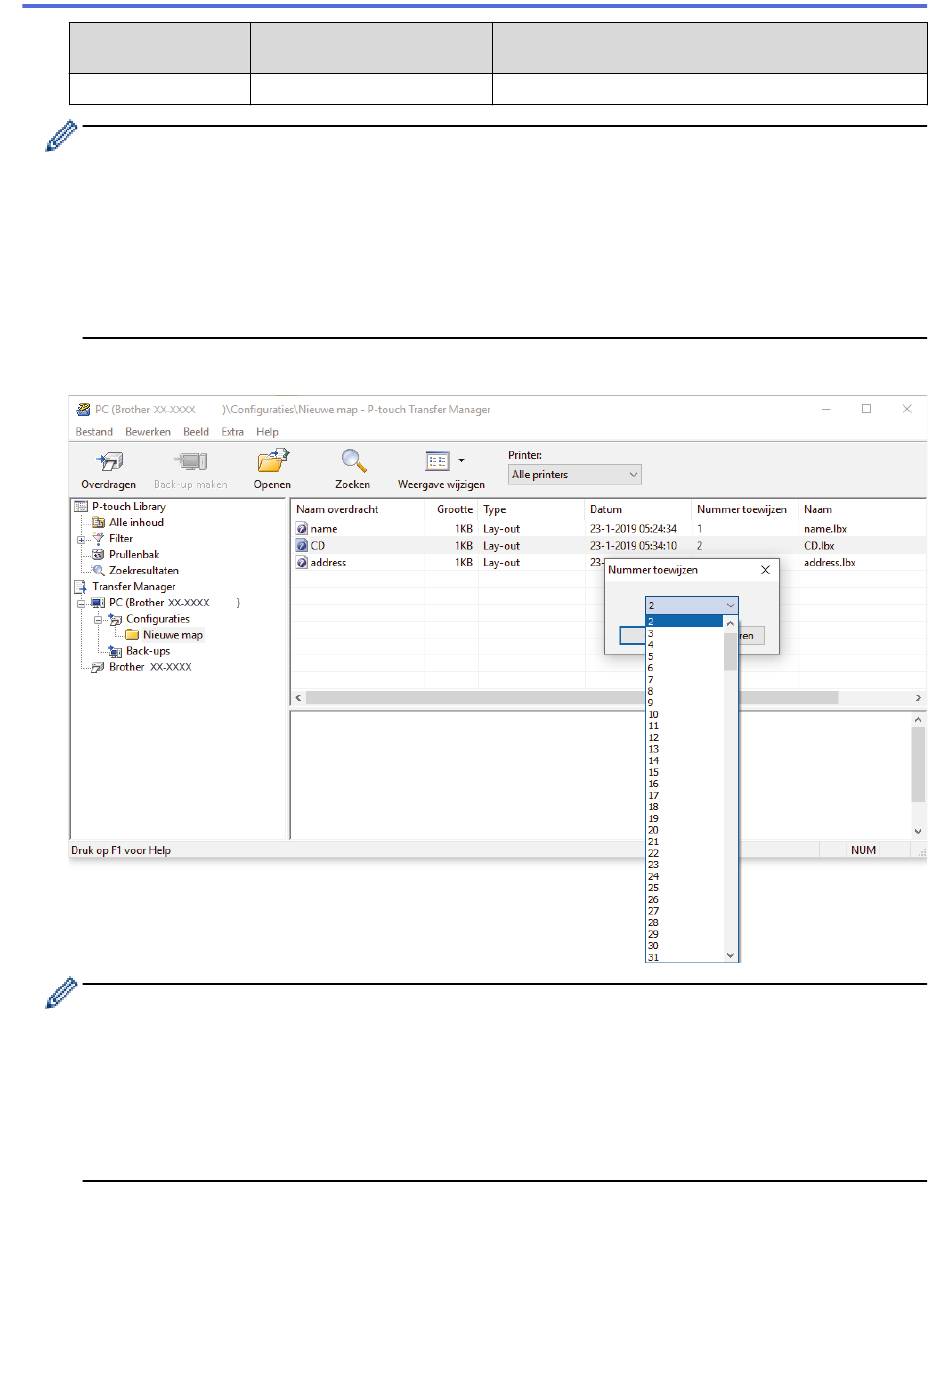Click the number combo box in Nummer toewijzen dialog
This screenshot has height=1387, width=950.
point(692,605)
